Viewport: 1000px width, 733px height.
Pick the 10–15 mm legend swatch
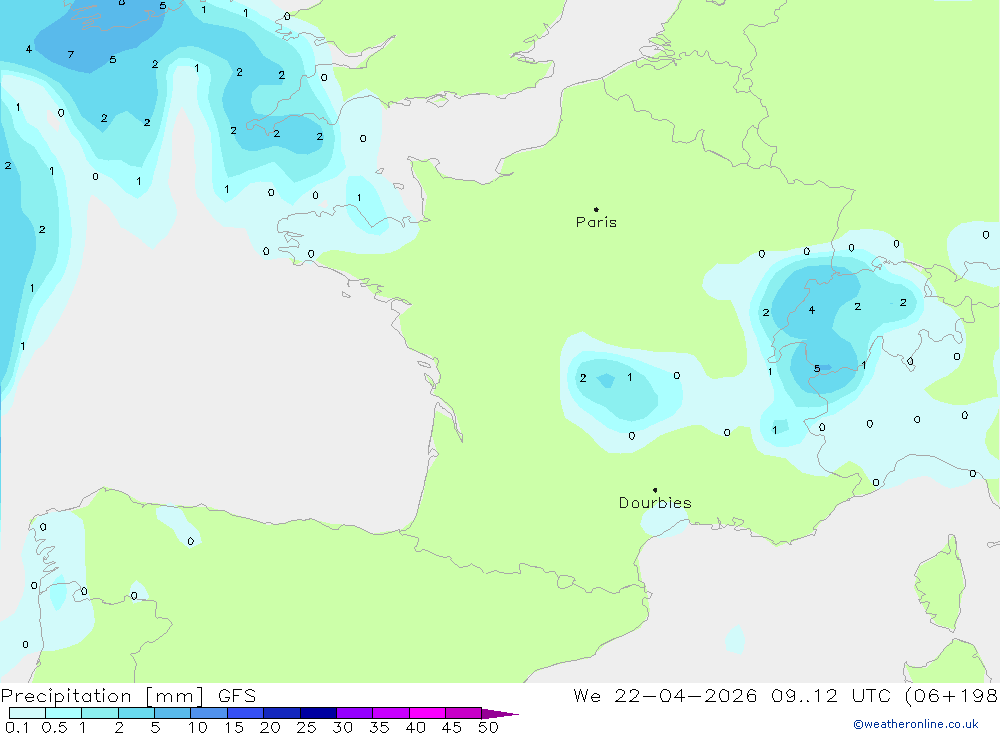[x=209, y=713]
